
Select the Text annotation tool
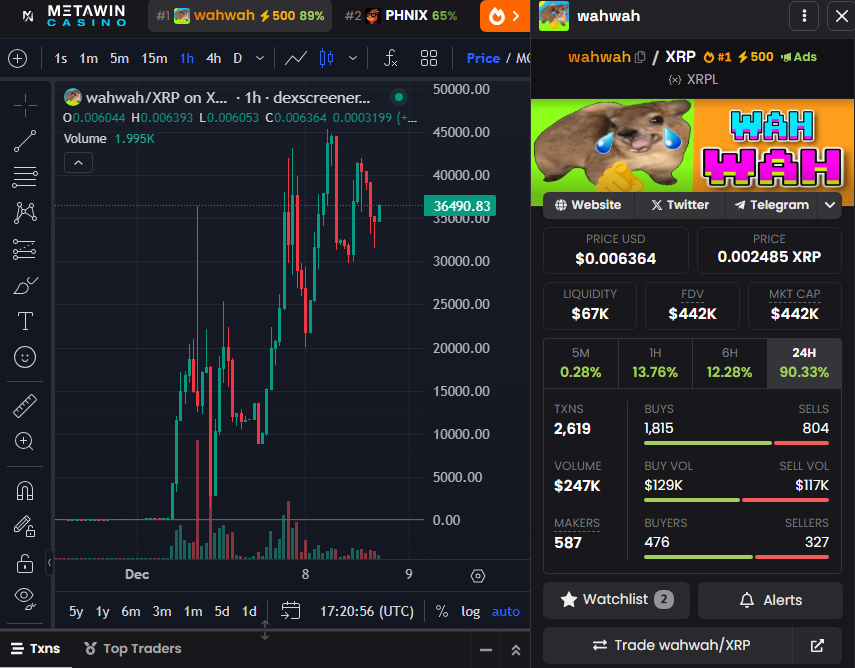(25, 321)
